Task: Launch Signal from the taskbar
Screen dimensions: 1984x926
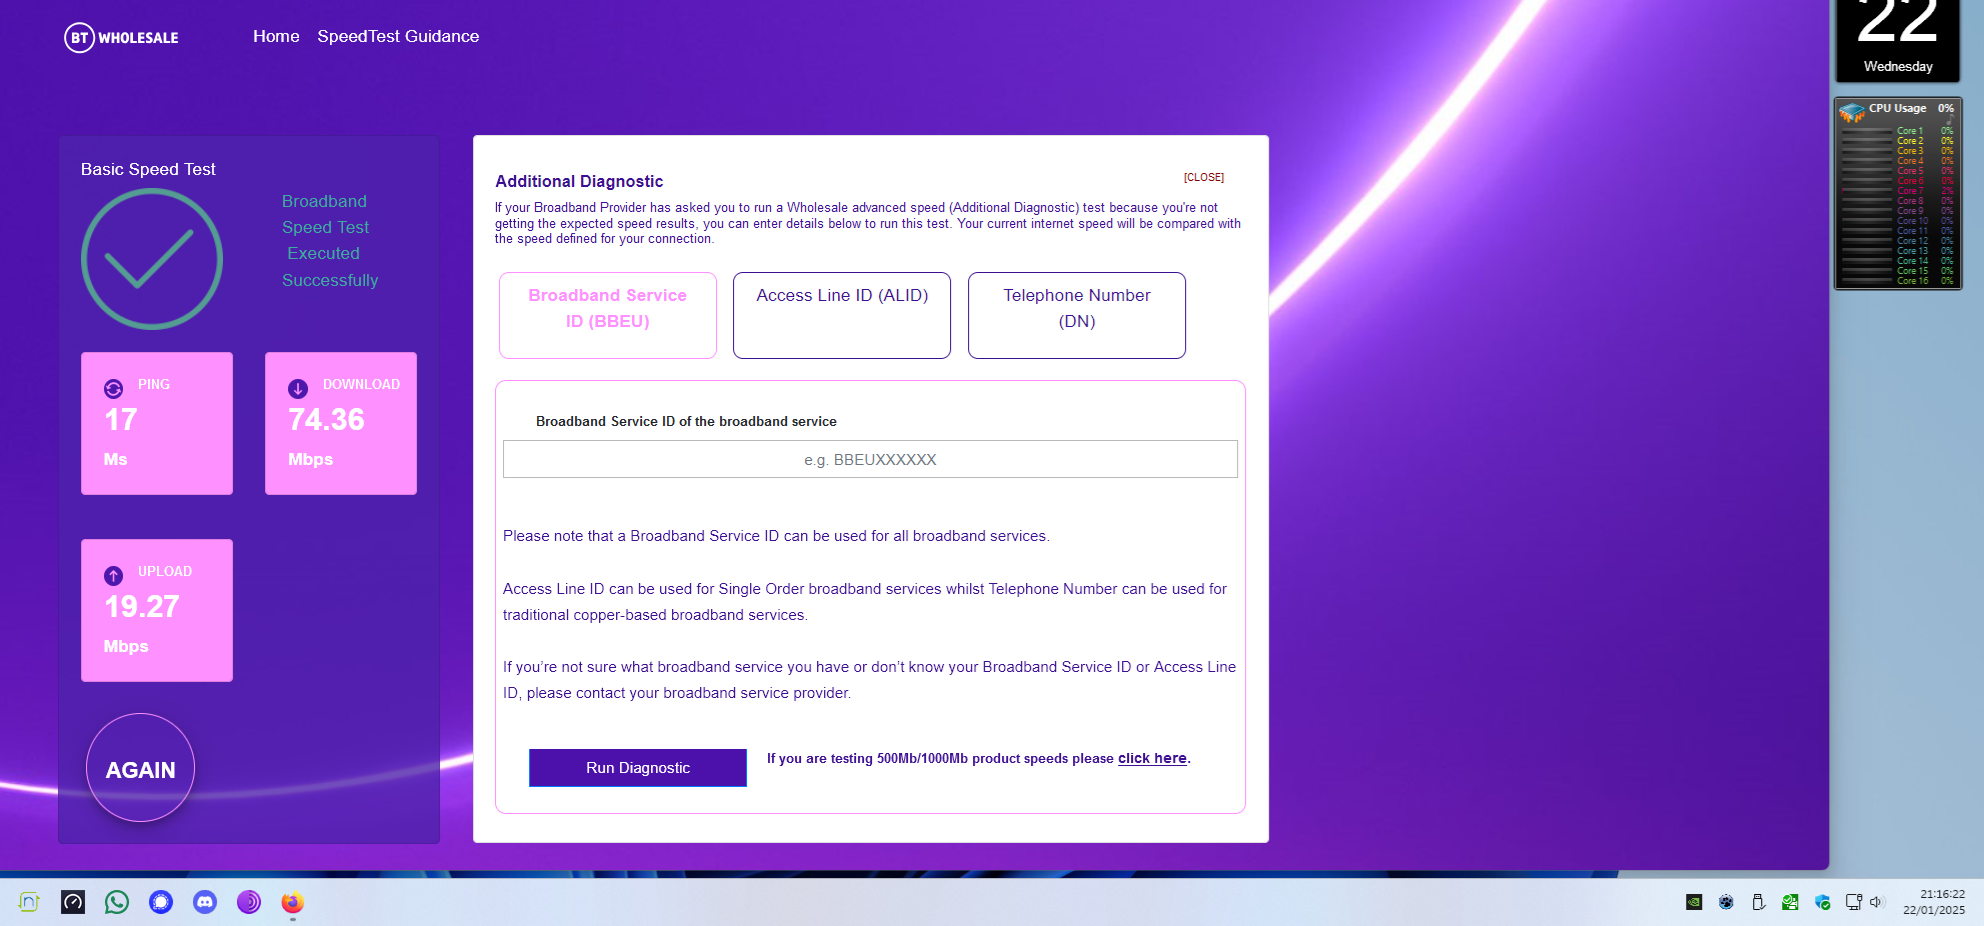Action: pyautogui.click(x=161, y=902)
